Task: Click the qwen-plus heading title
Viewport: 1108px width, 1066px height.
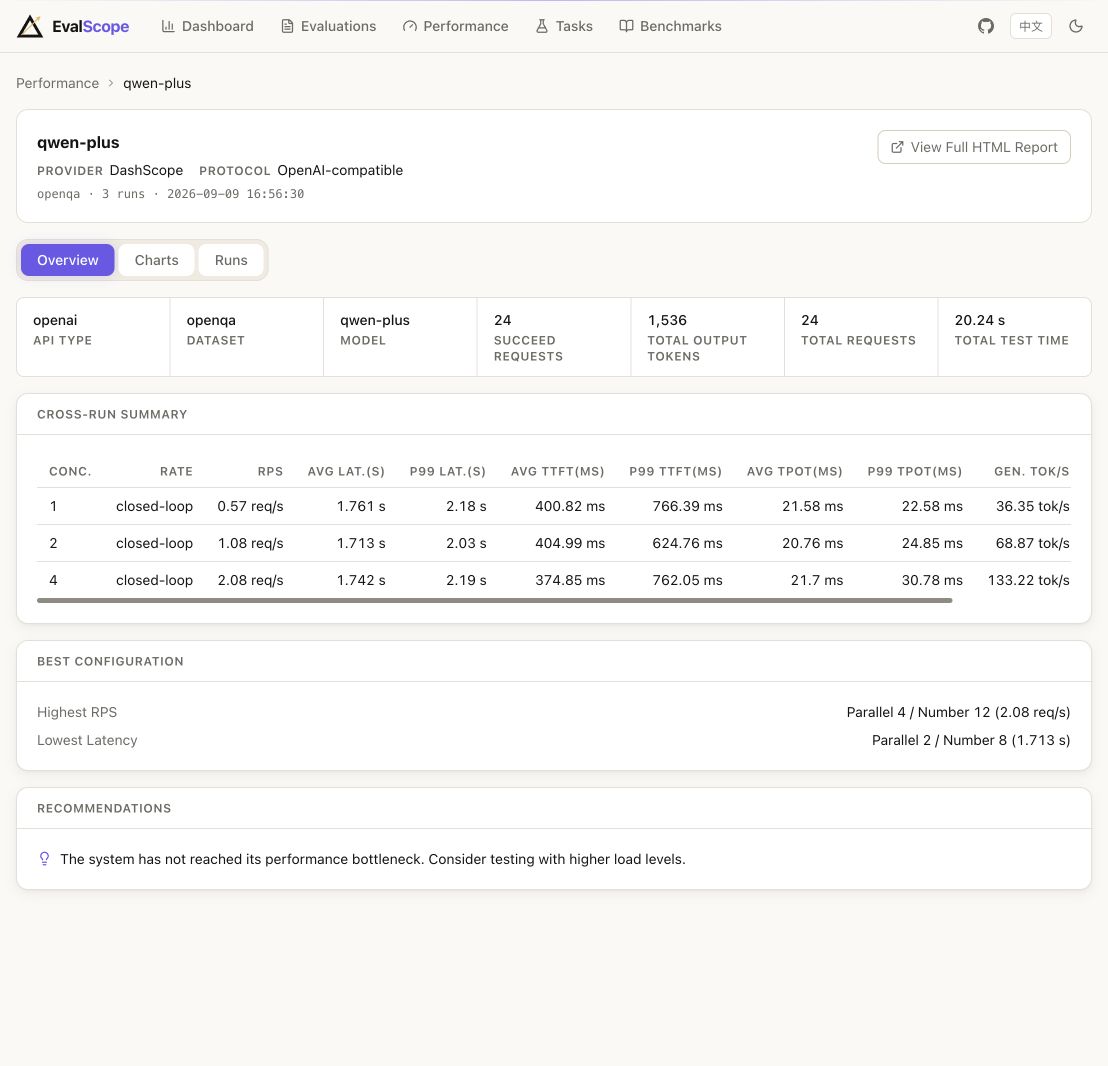Action: 78,142
